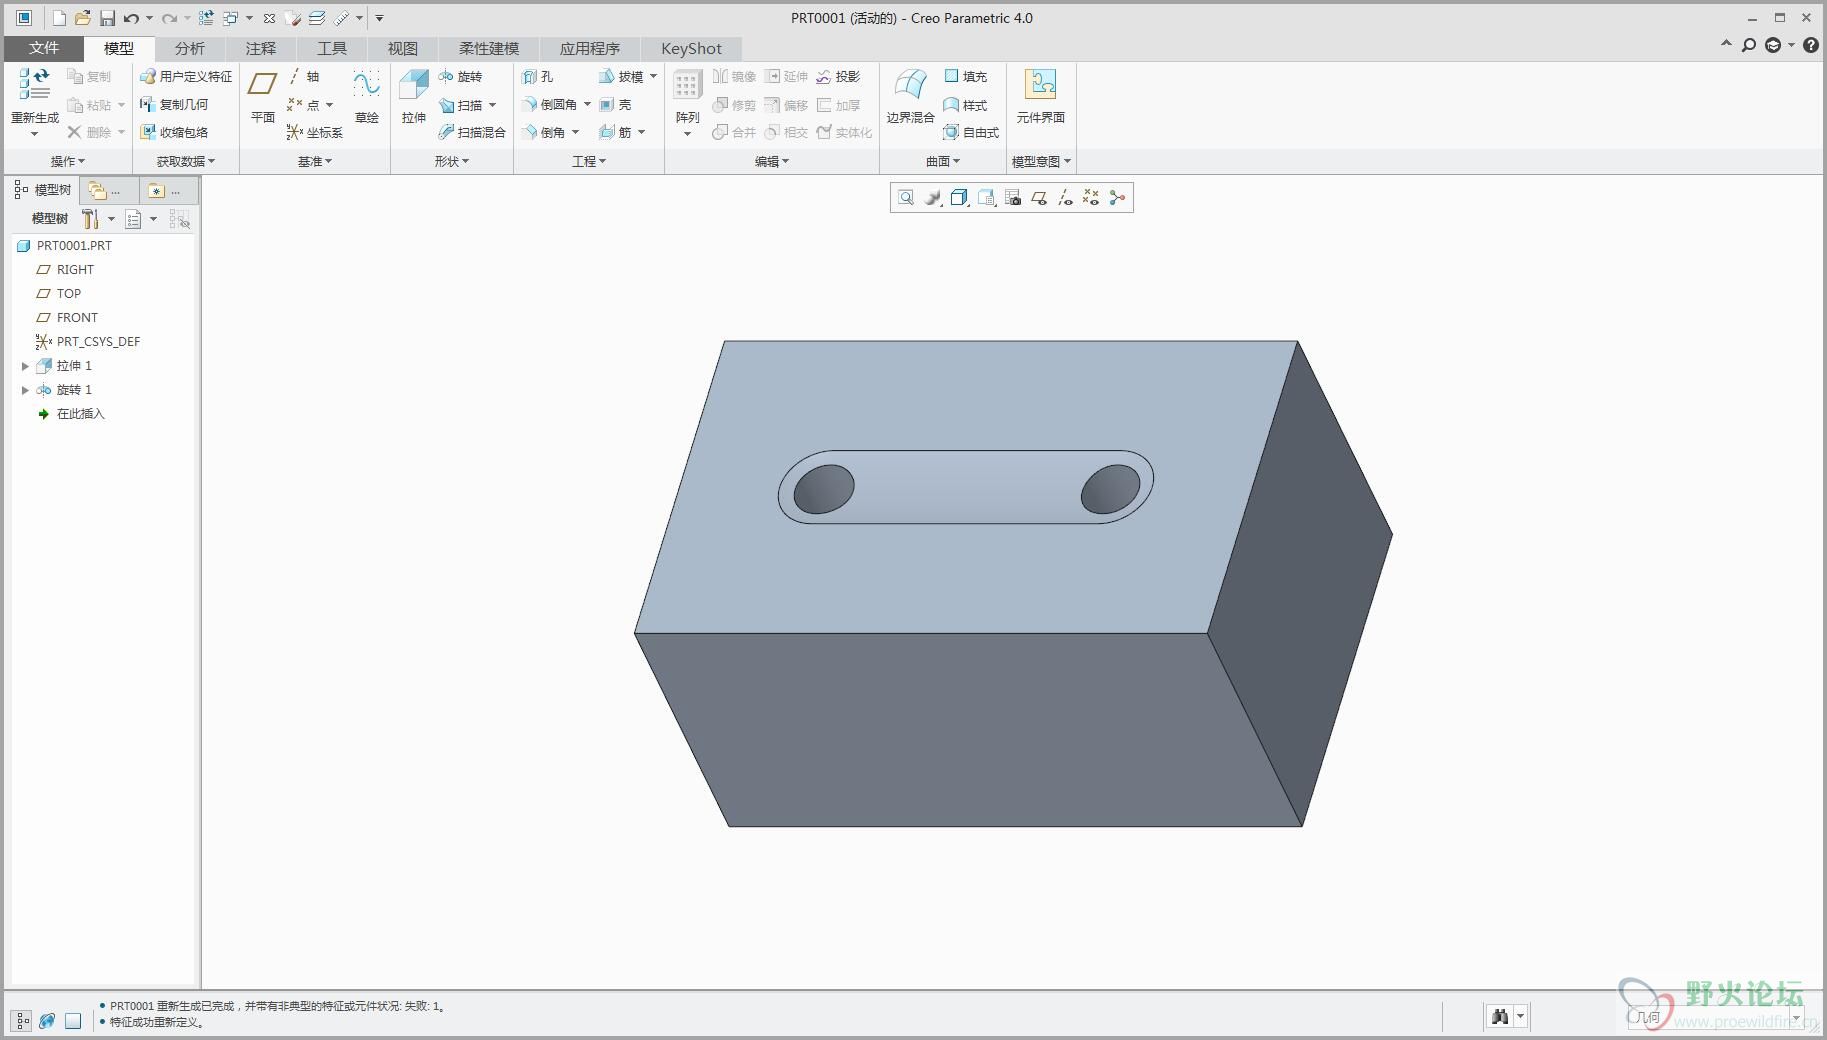The width and height of the screenshot is (1827, 1040).
Task: Toggle datum axis display in graphics toolbar
Action: (x=1065, y=198)
